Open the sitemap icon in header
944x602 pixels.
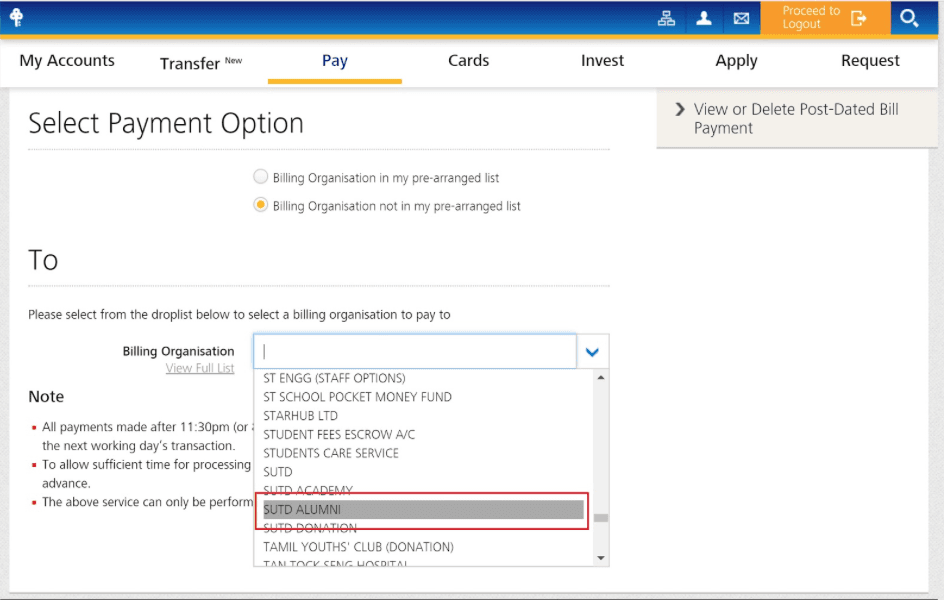[x=666, y=19]
